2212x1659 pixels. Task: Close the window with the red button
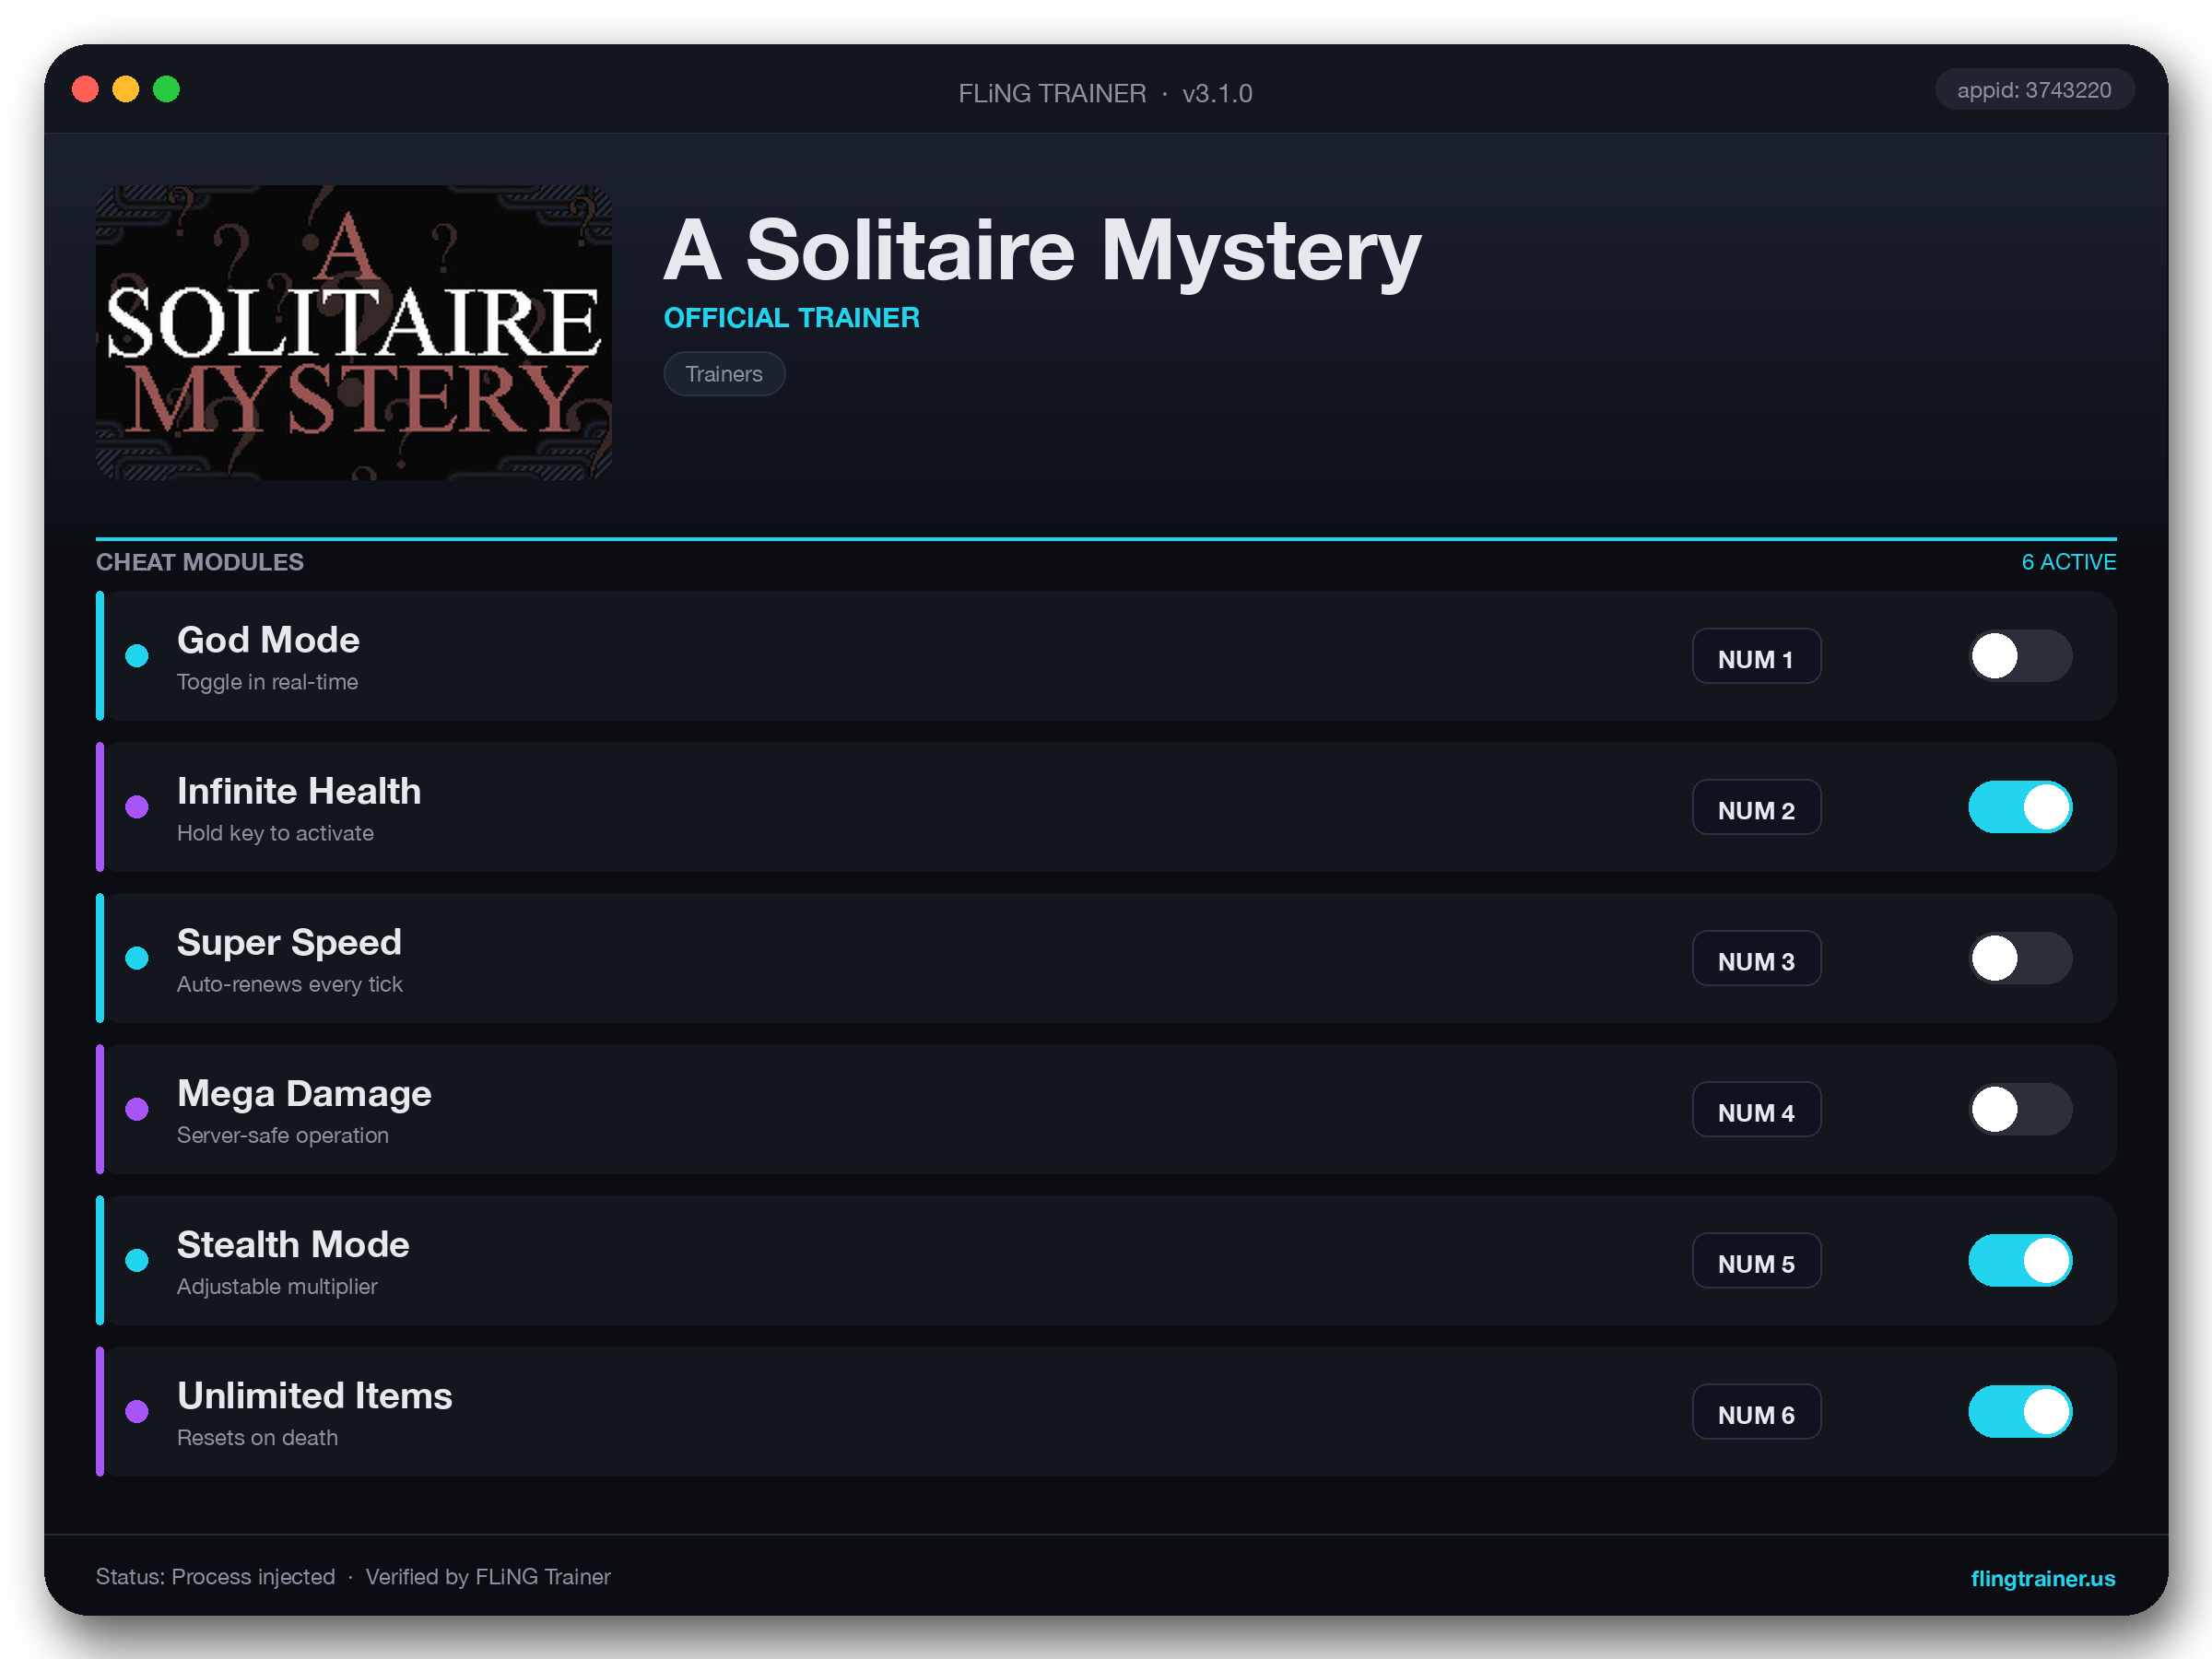pos(86,90)
